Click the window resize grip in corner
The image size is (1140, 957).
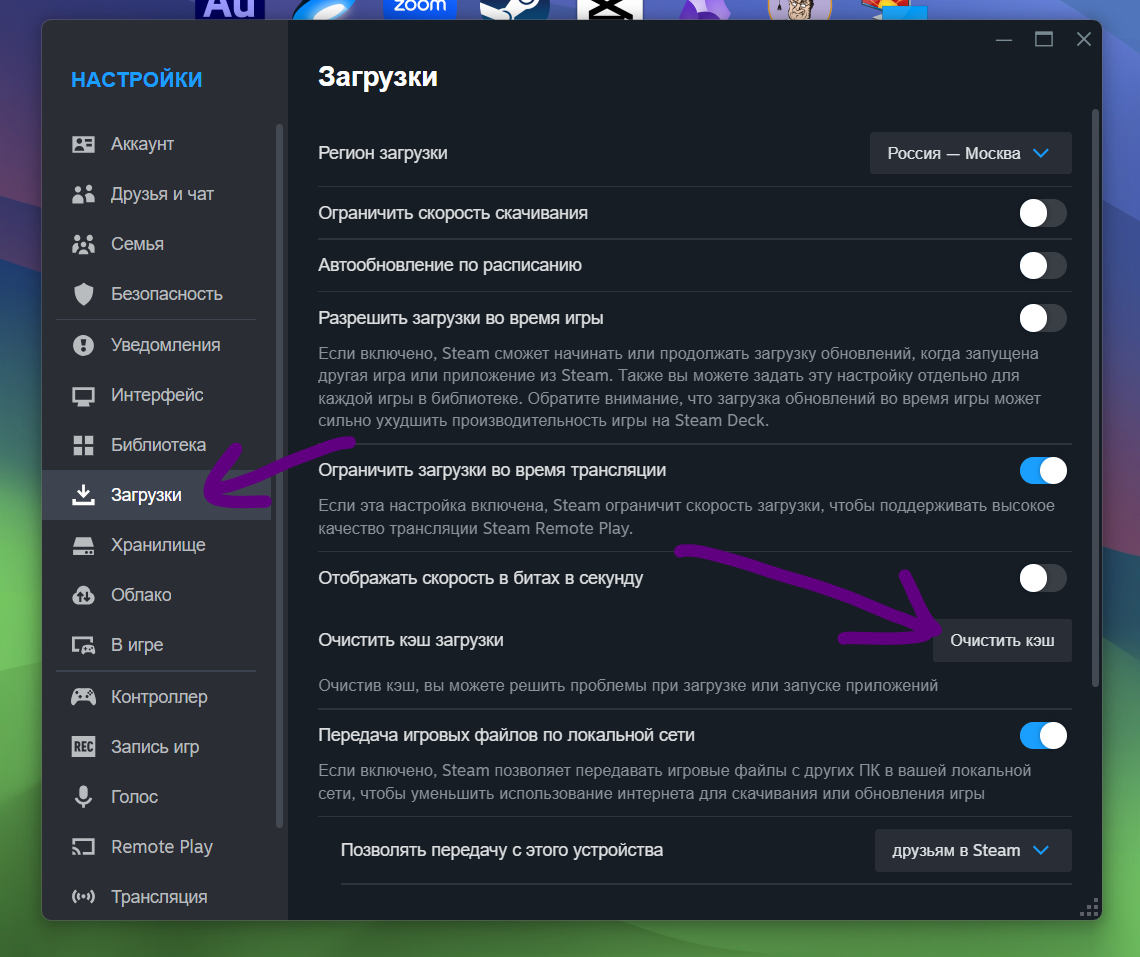[1089, 908]
